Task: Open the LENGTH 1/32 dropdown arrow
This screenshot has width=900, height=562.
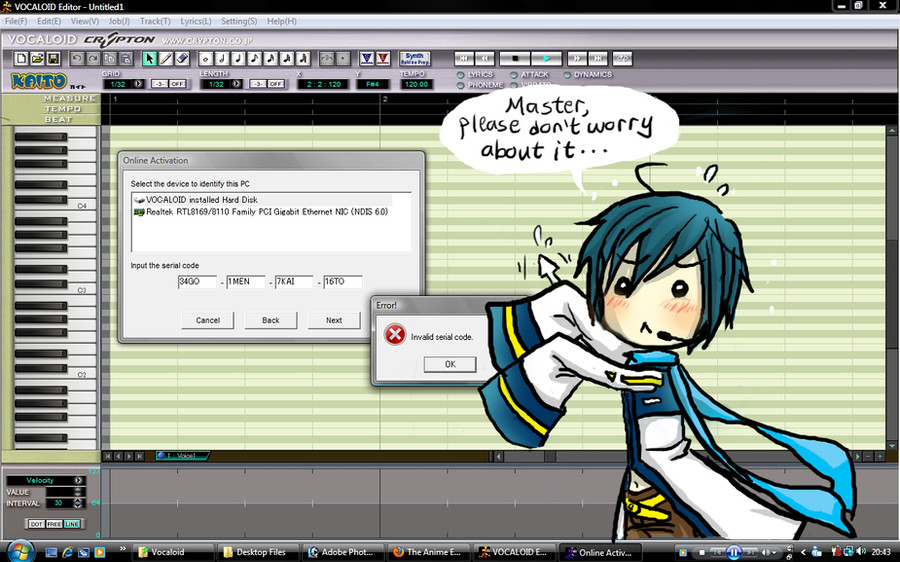Action: pyautogui.click(x=236, y=84)
